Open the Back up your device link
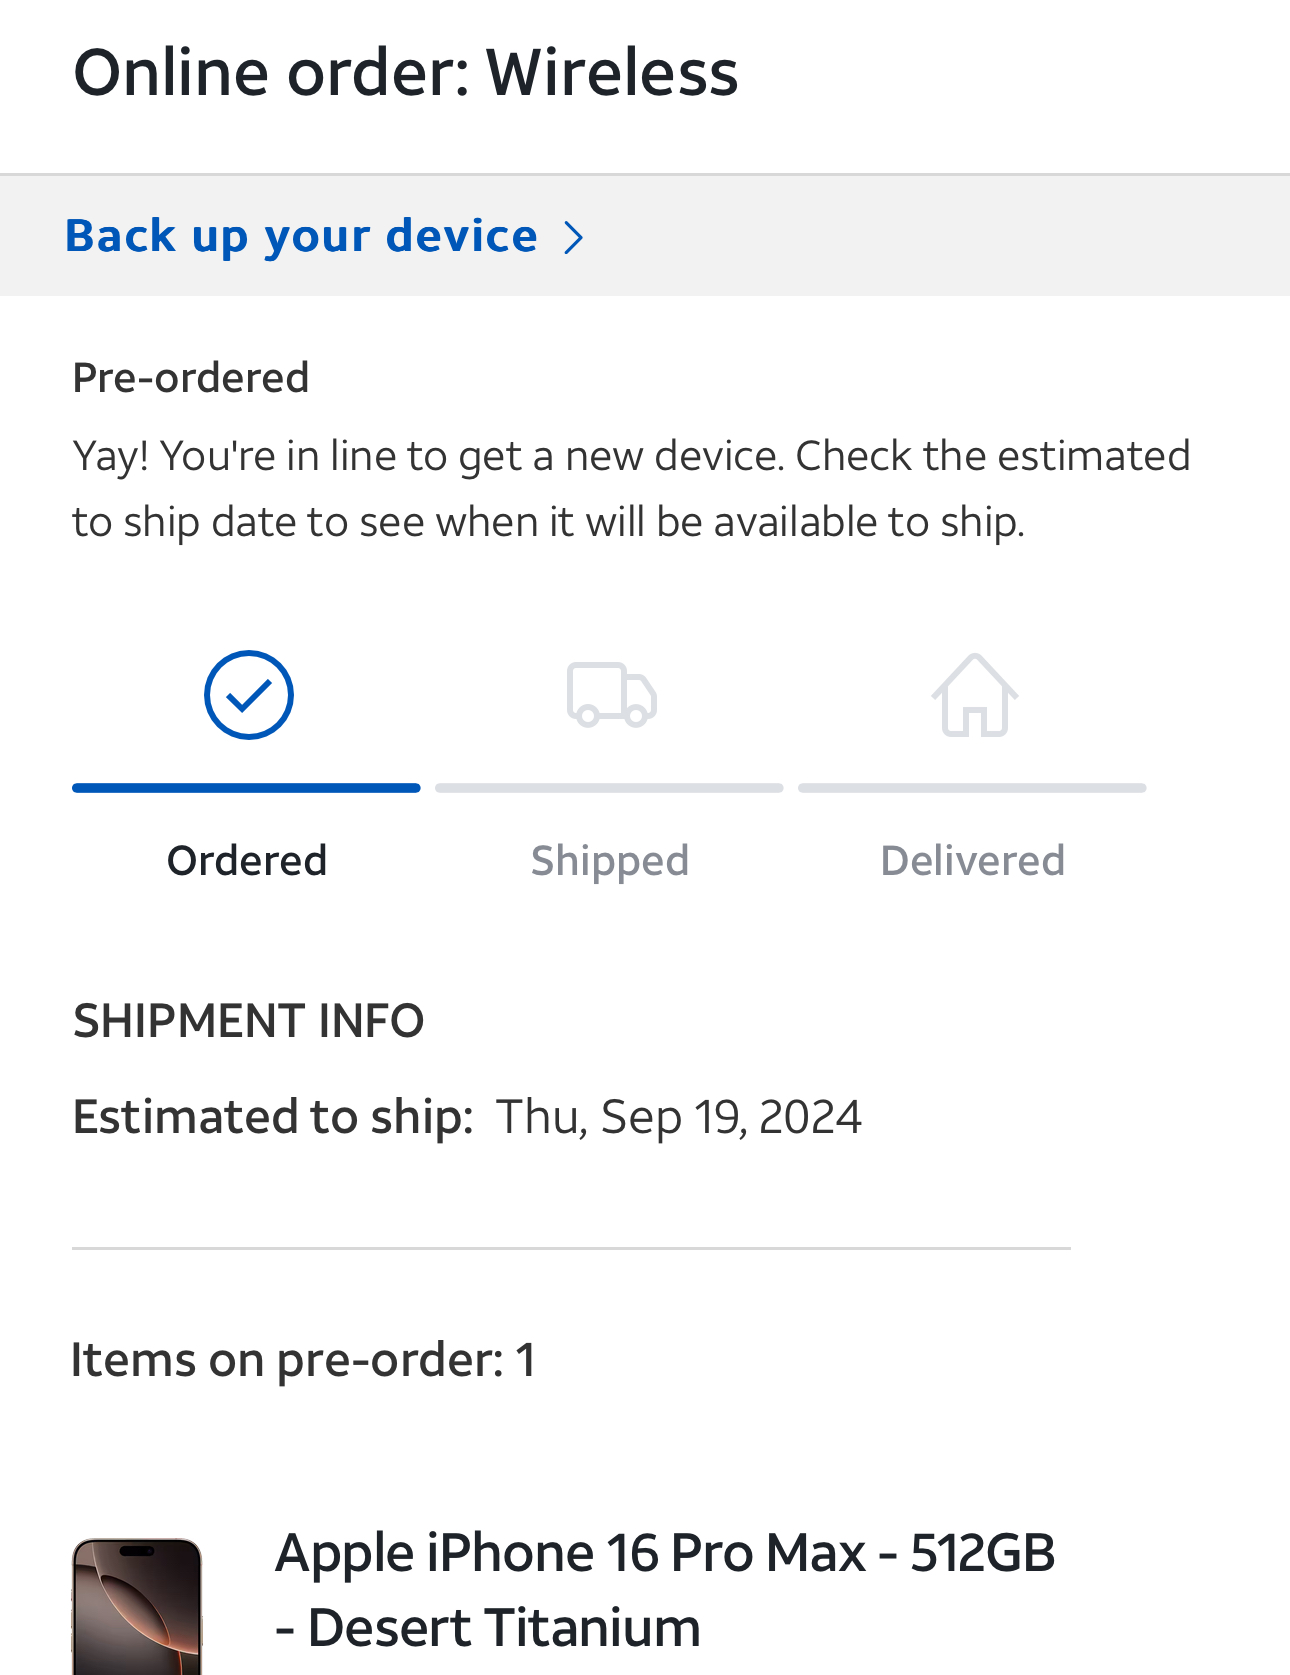The height and width of the screenshot is (1675, 1290). click(301, 236)
